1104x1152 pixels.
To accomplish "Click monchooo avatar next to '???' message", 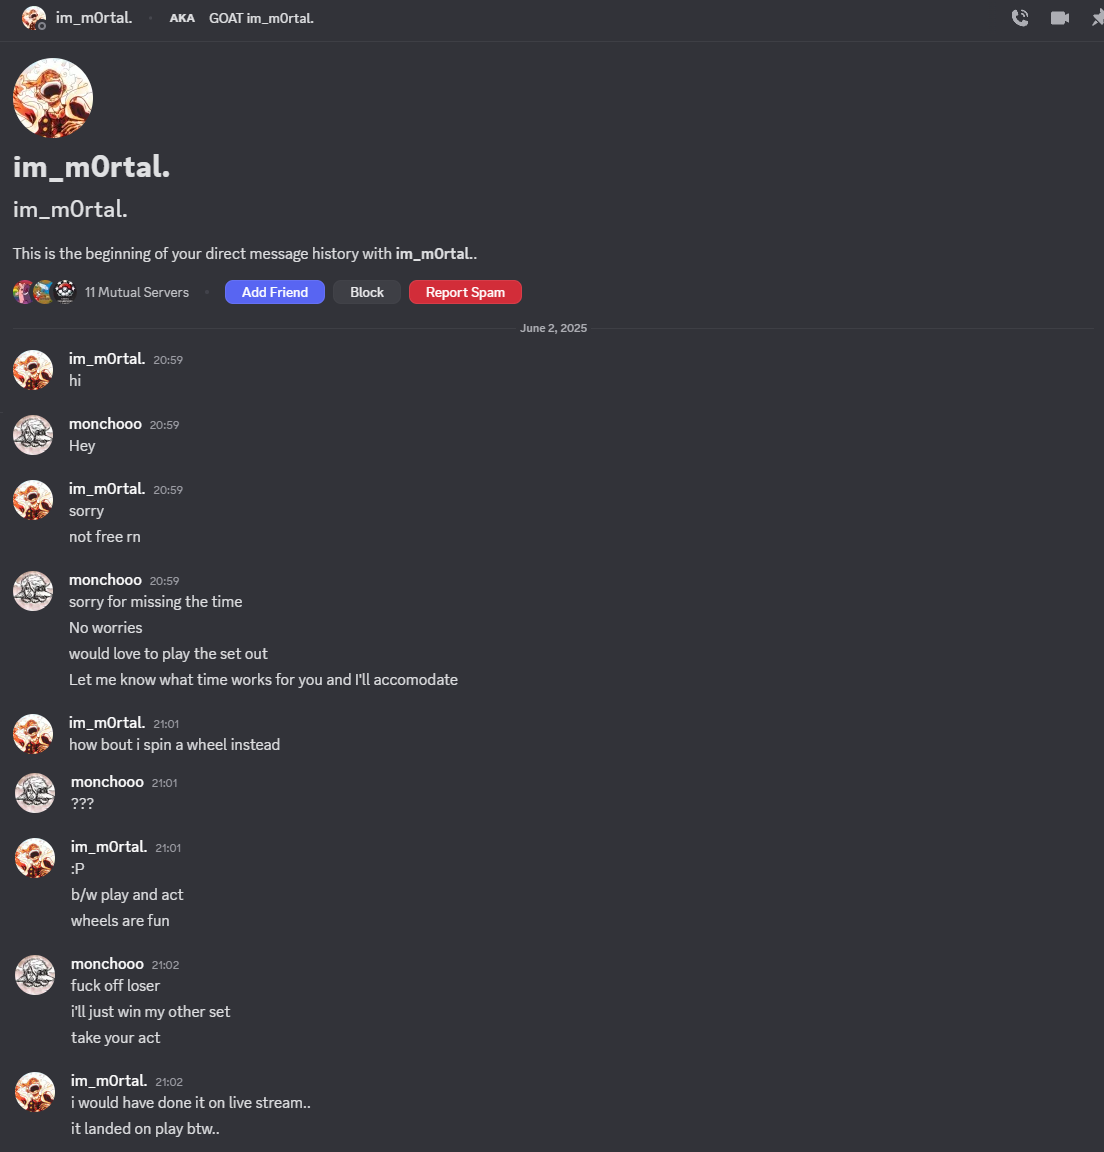I will [35, 793].
